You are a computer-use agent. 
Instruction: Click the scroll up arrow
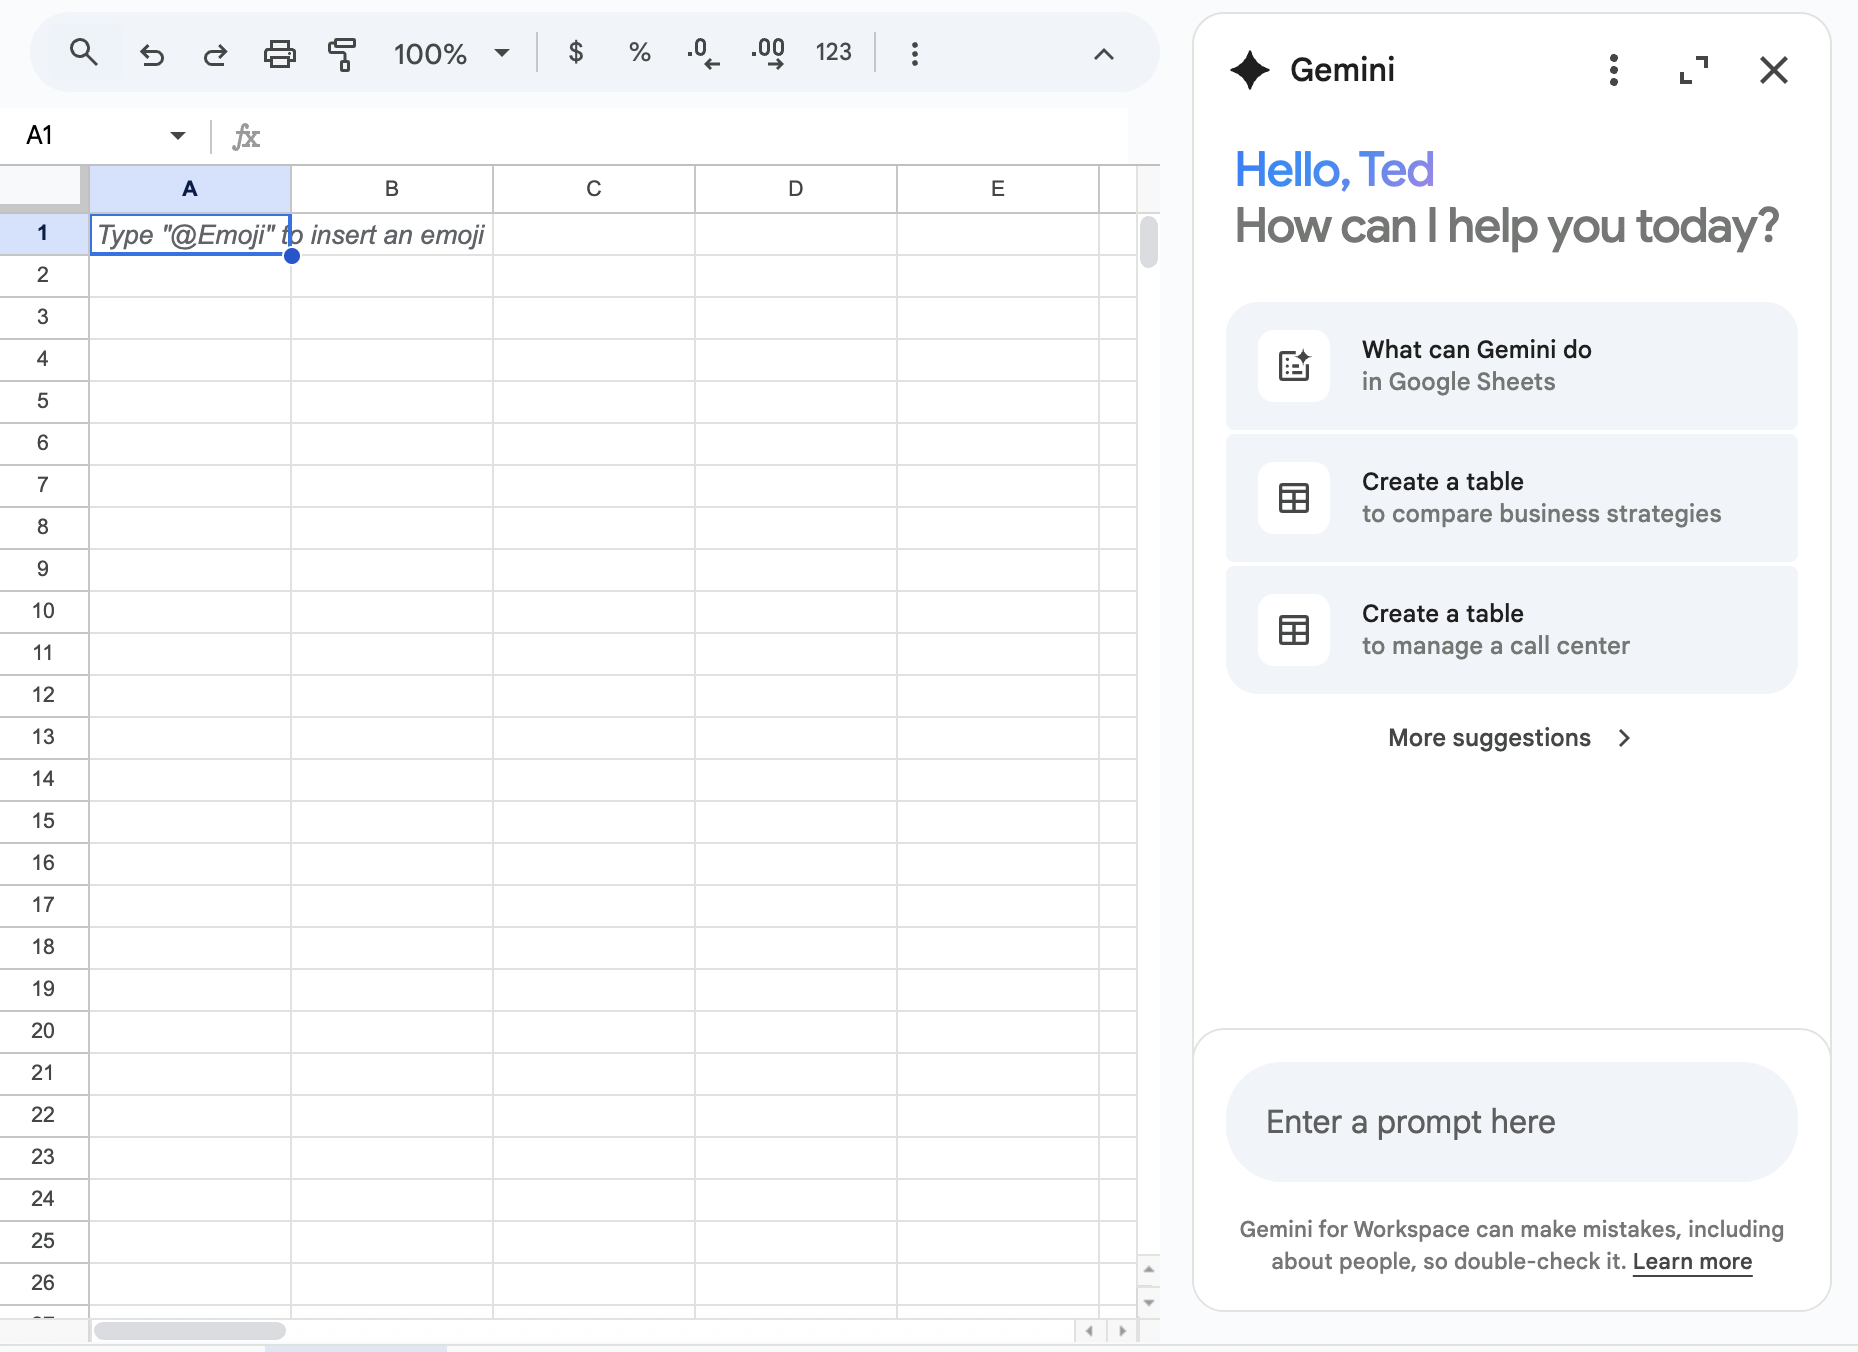(x=1149, y=1269)
